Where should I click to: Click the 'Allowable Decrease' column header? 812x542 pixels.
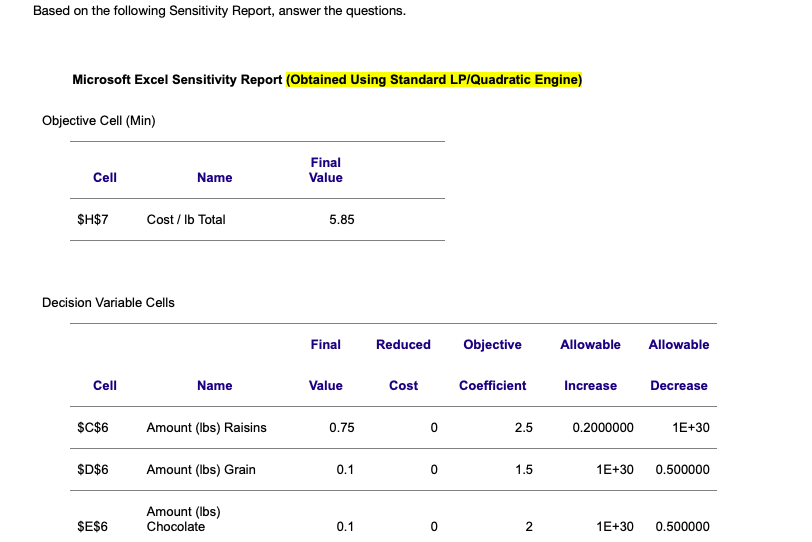point(679,365)
